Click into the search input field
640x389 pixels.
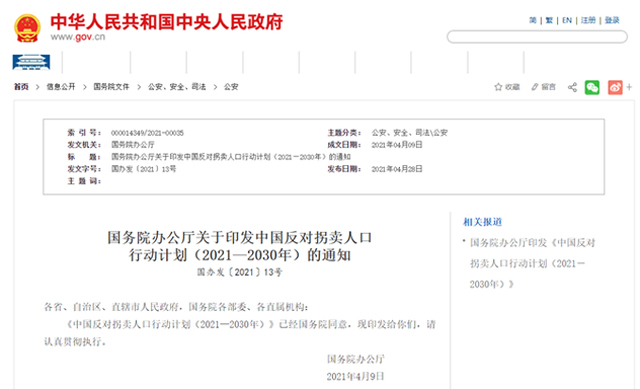537,37
